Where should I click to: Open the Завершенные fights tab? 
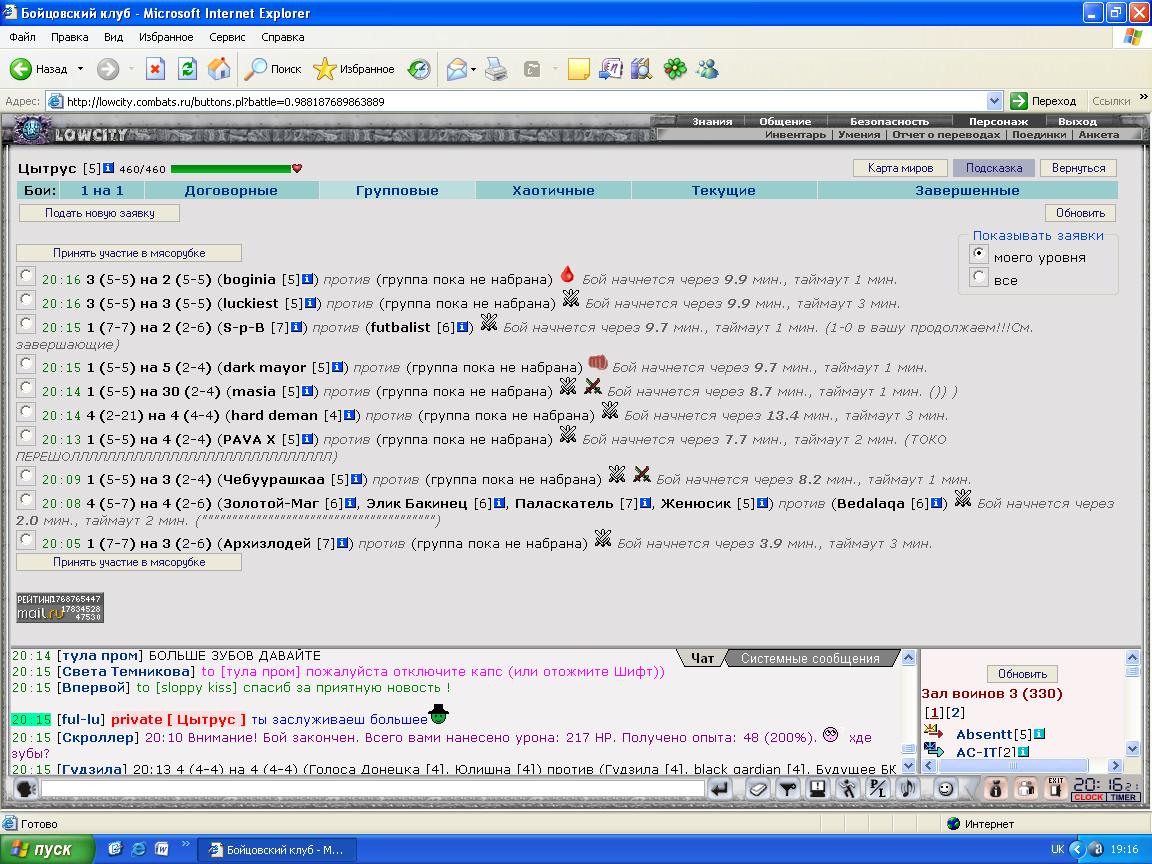pyautogui.click(x=967, y=190)
